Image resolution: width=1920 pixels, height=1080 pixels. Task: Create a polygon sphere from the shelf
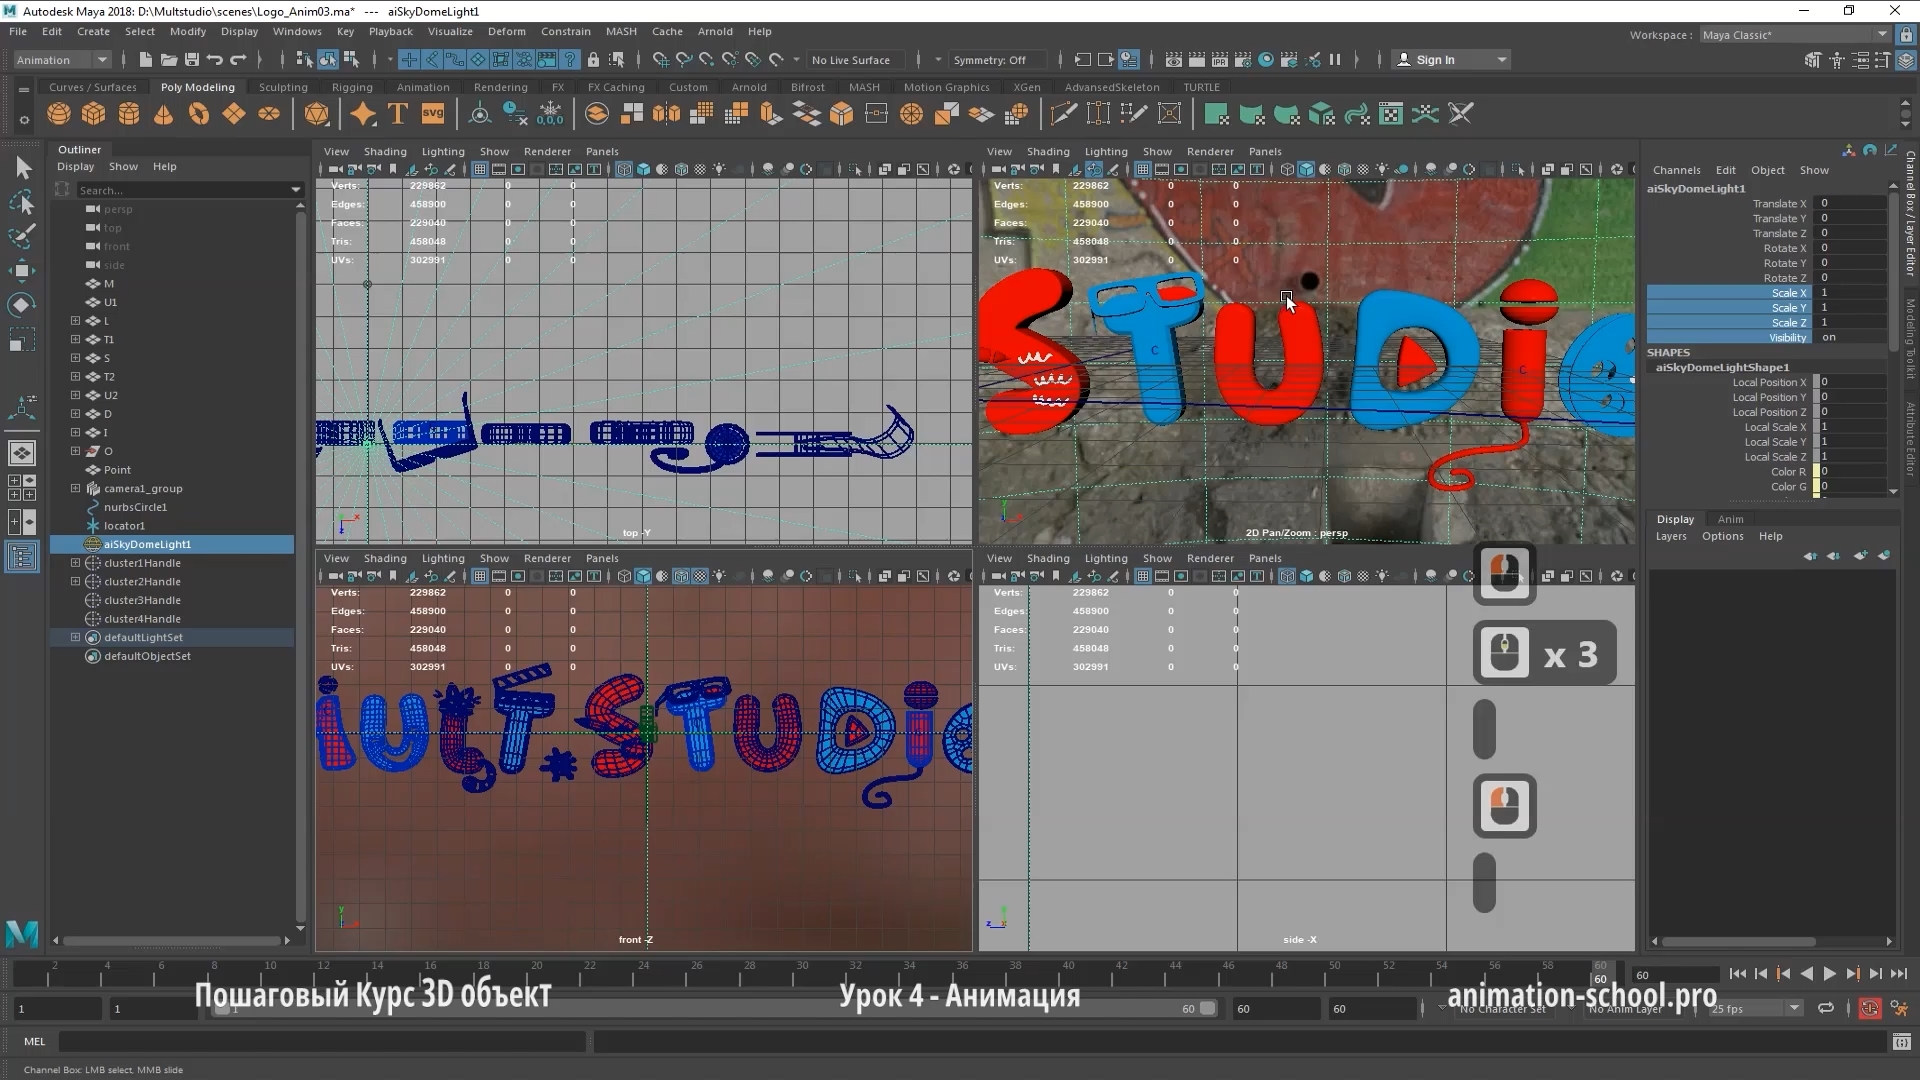coord(59,114)
